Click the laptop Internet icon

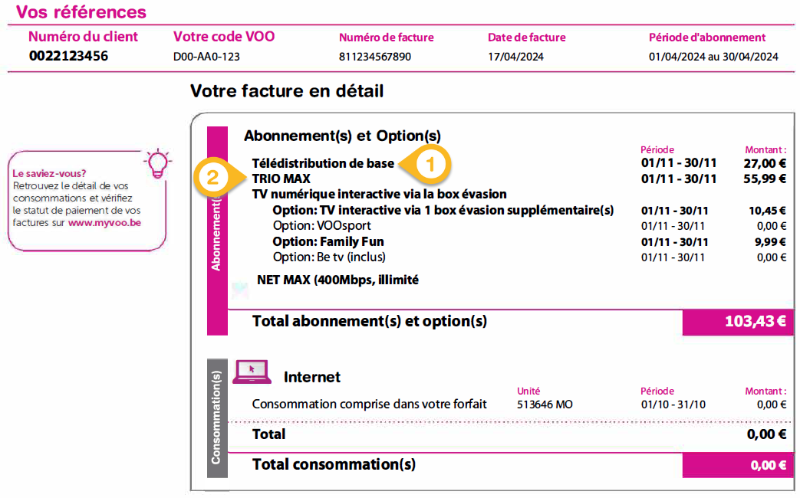[251, 372]
